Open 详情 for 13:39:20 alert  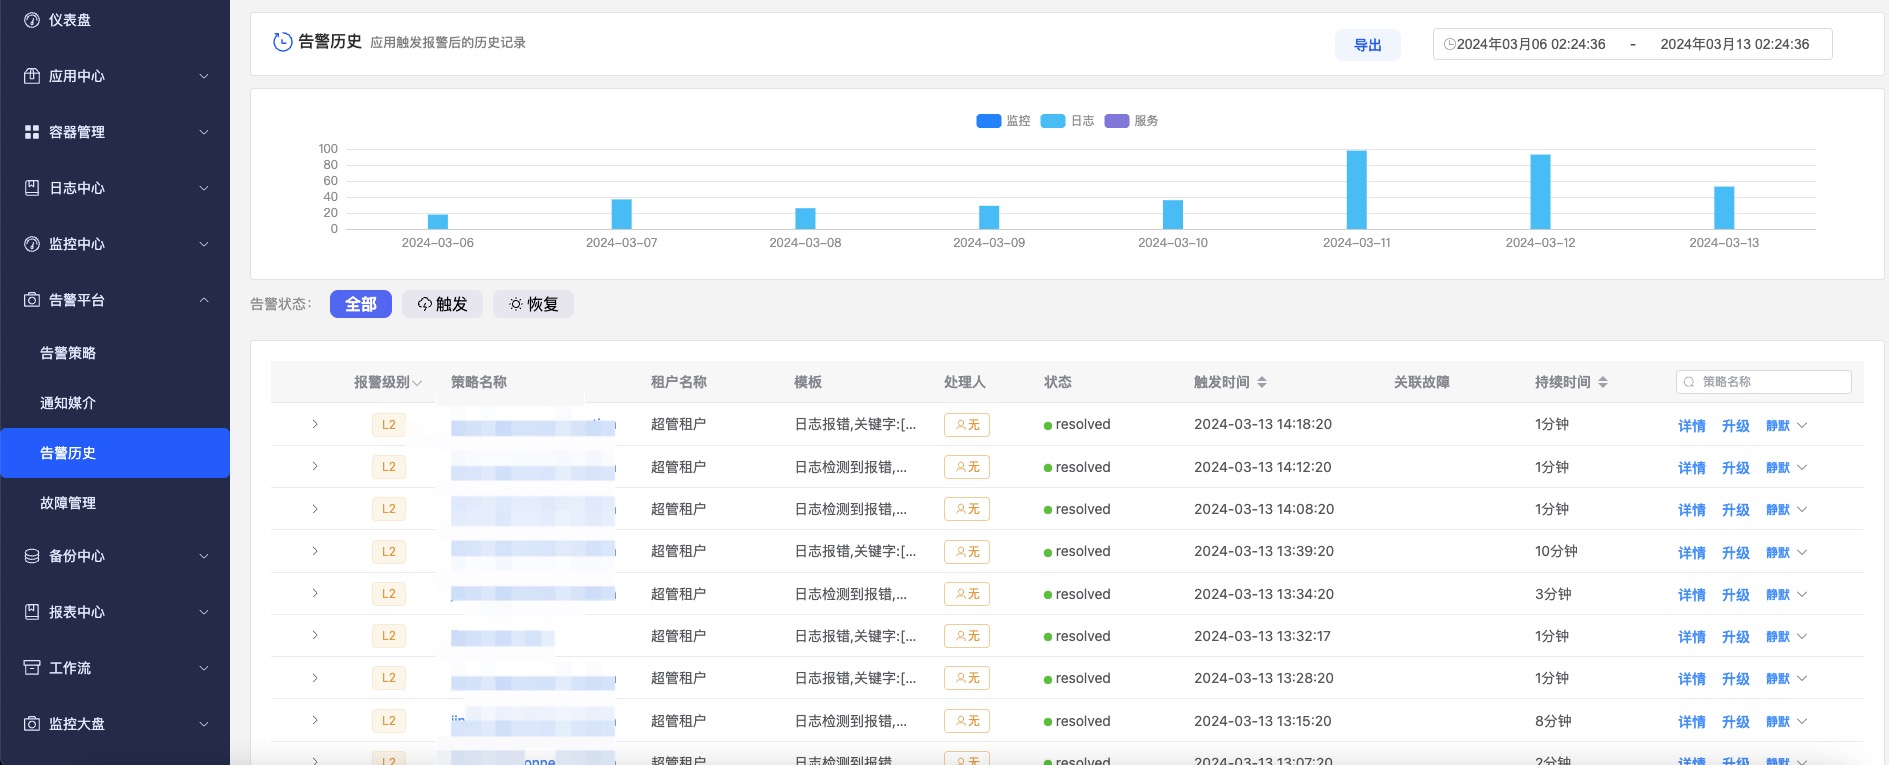coord(1692,553)
